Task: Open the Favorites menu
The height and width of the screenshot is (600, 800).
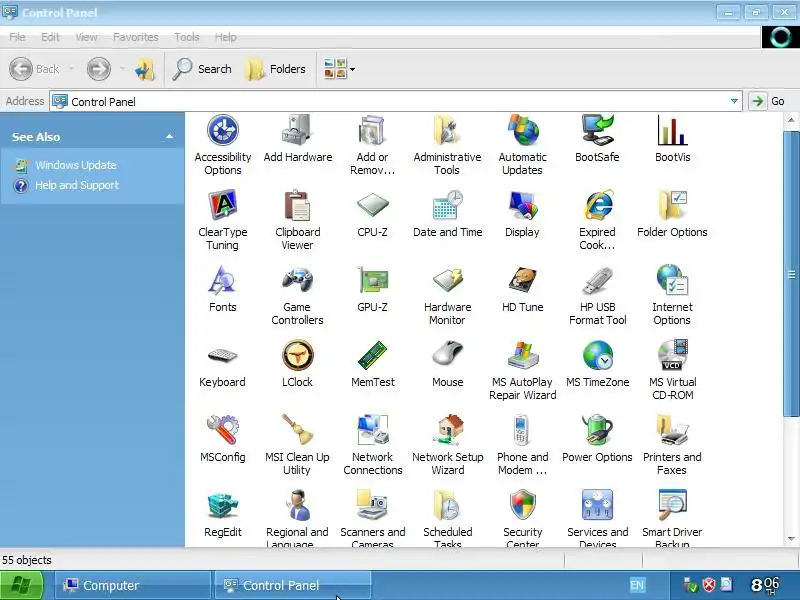Action: (136, 37)
